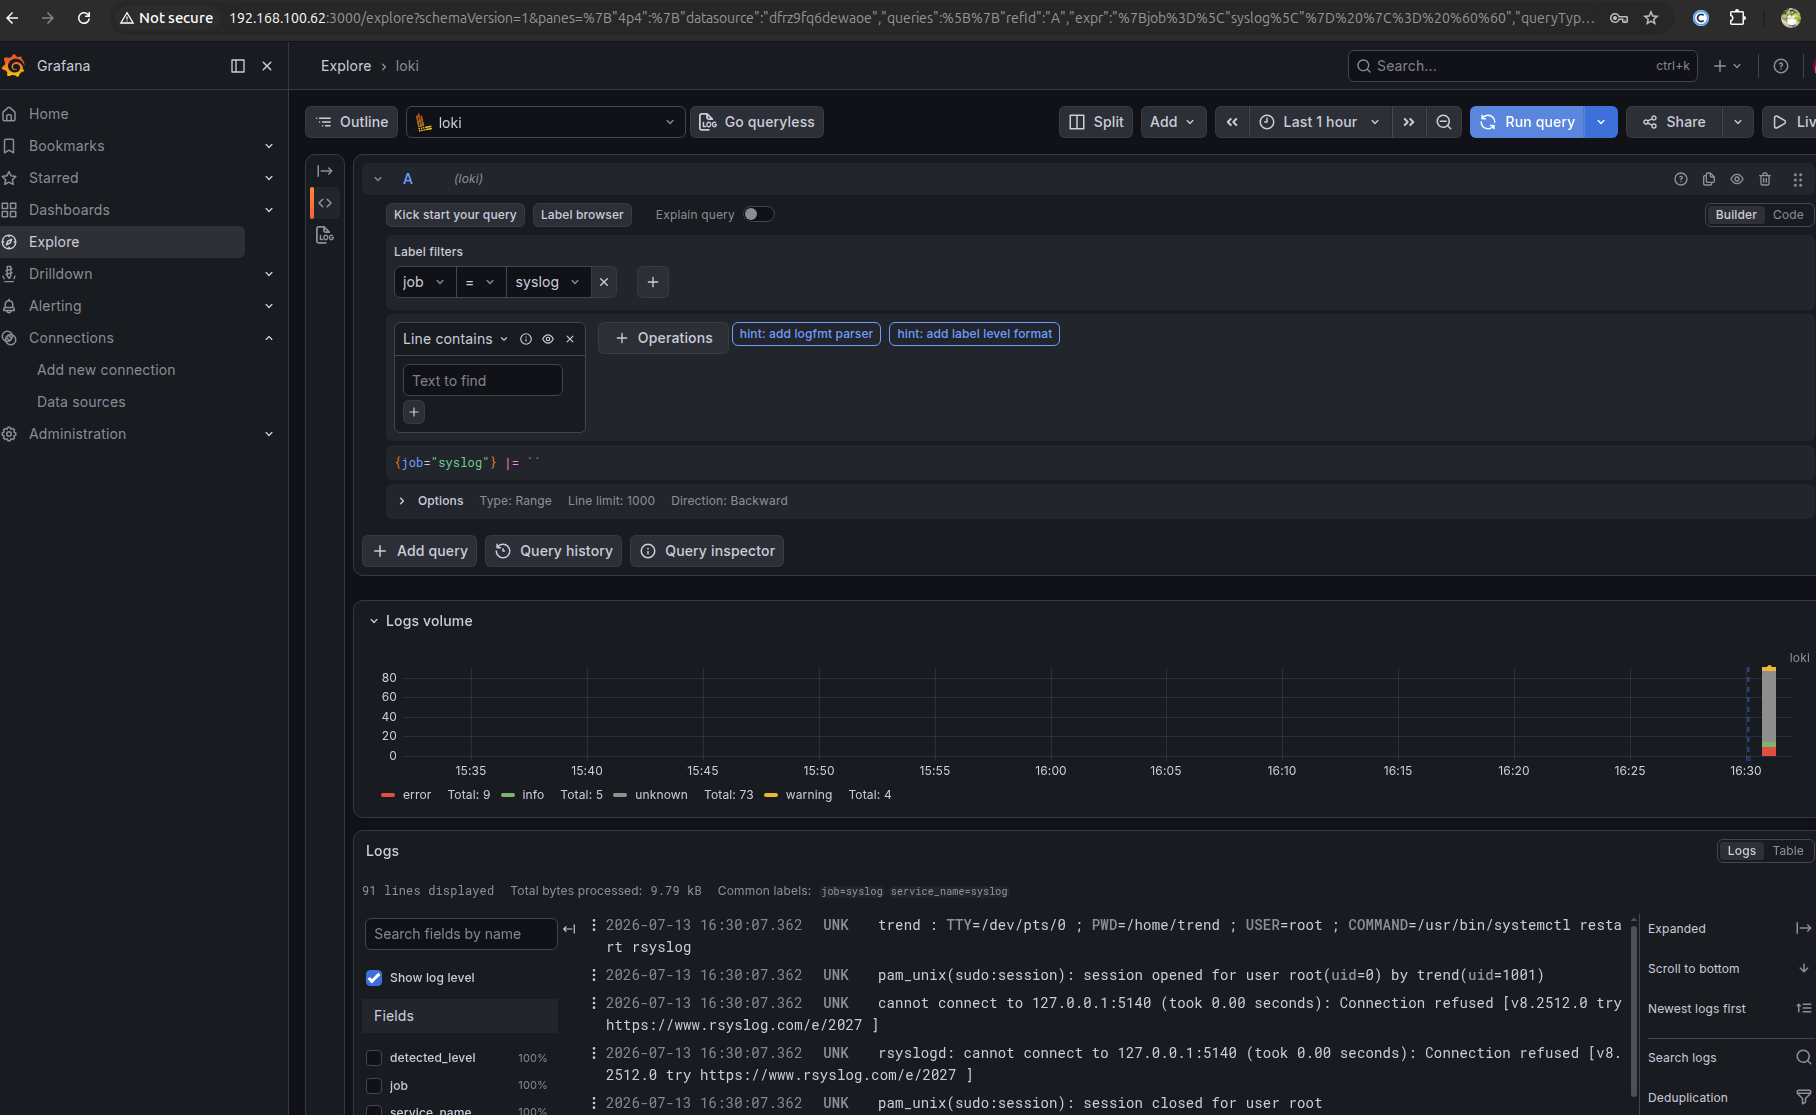The width and height of the screenshot is (1816, 1115).
Task: Open Dashboards in sidebar
Action: pos(69,210)
